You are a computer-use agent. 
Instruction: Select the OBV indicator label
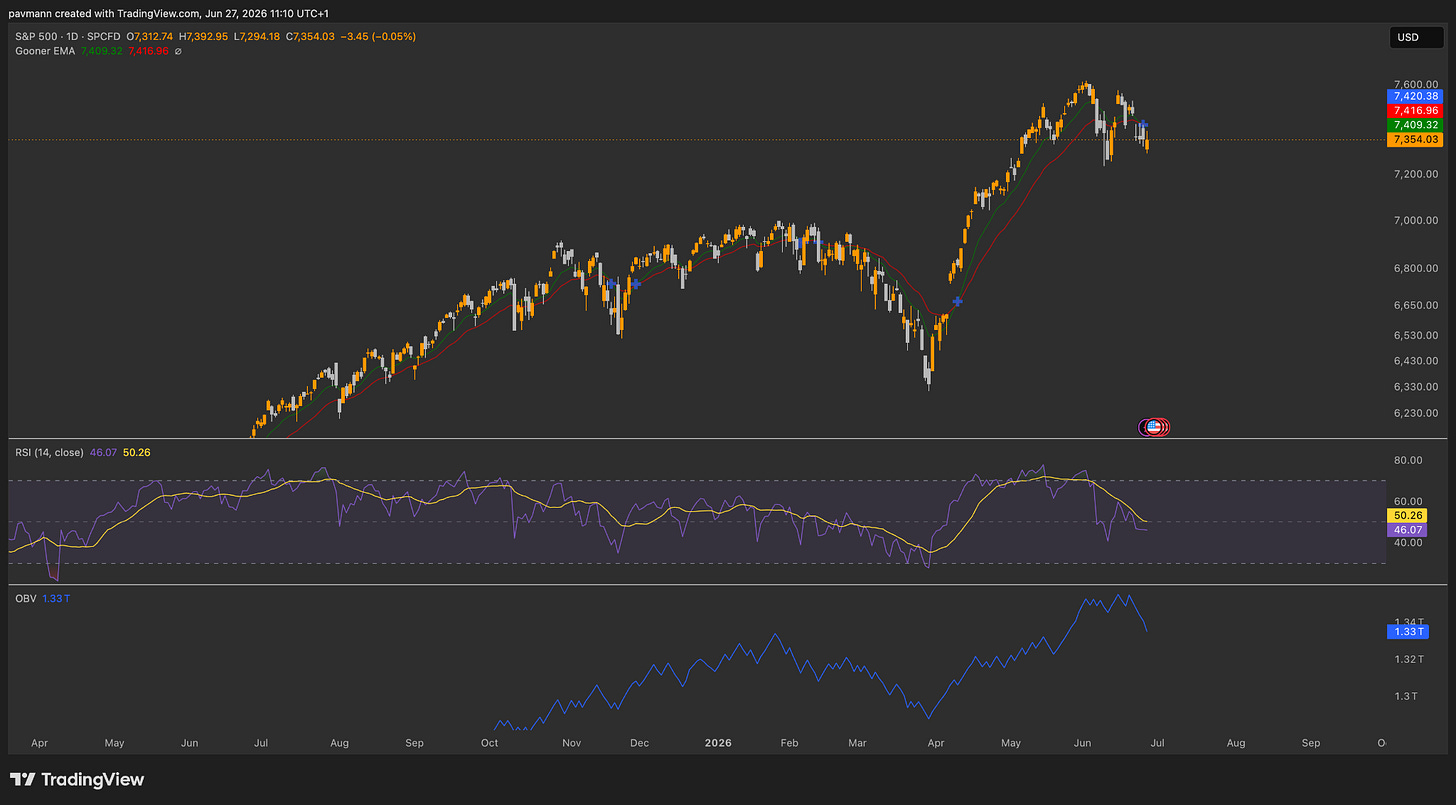25,598
